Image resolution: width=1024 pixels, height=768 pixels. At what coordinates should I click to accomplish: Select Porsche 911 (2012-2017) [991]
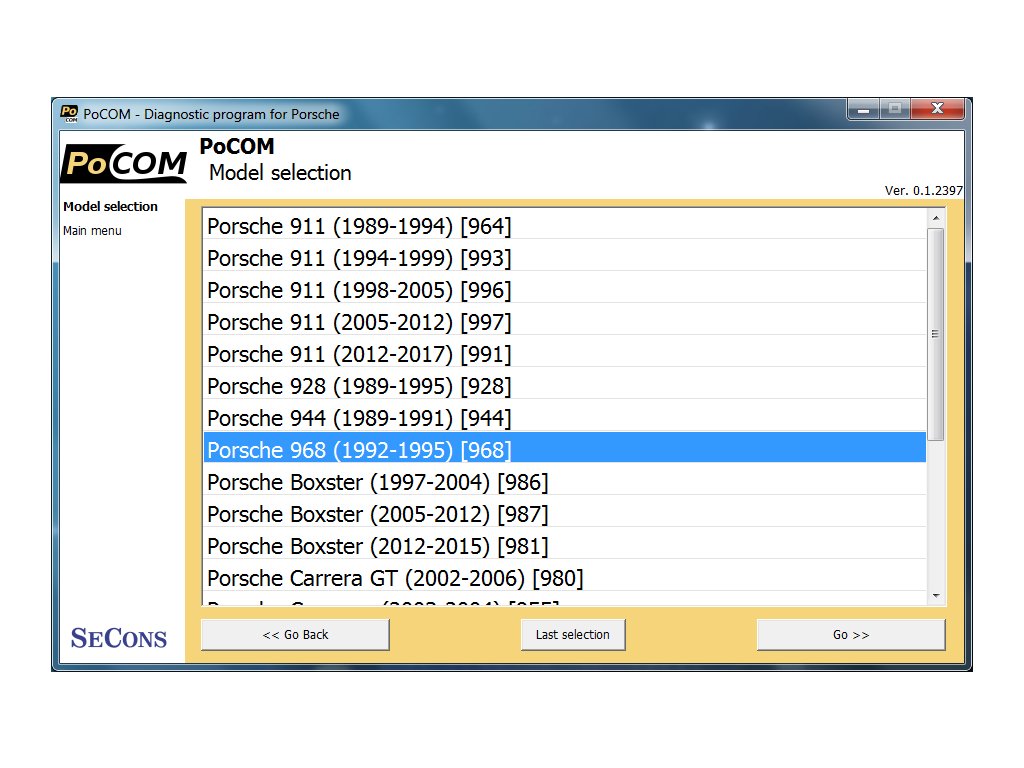565,354
